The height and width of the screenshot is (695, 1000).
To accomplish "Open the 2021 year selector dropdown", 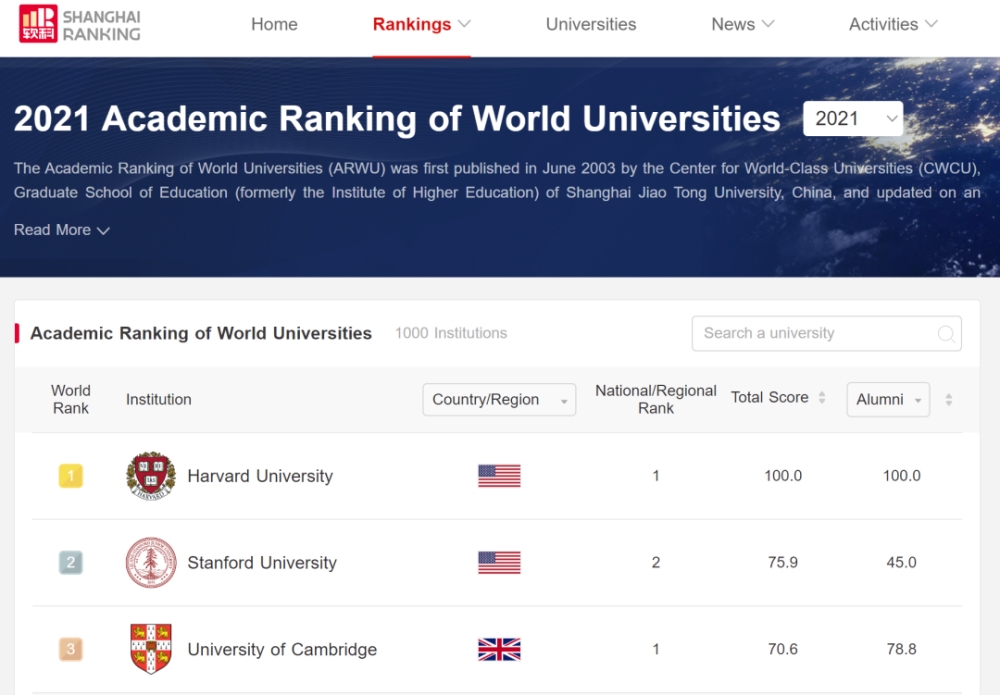I will pyautogui.click(x=853, y=119).
